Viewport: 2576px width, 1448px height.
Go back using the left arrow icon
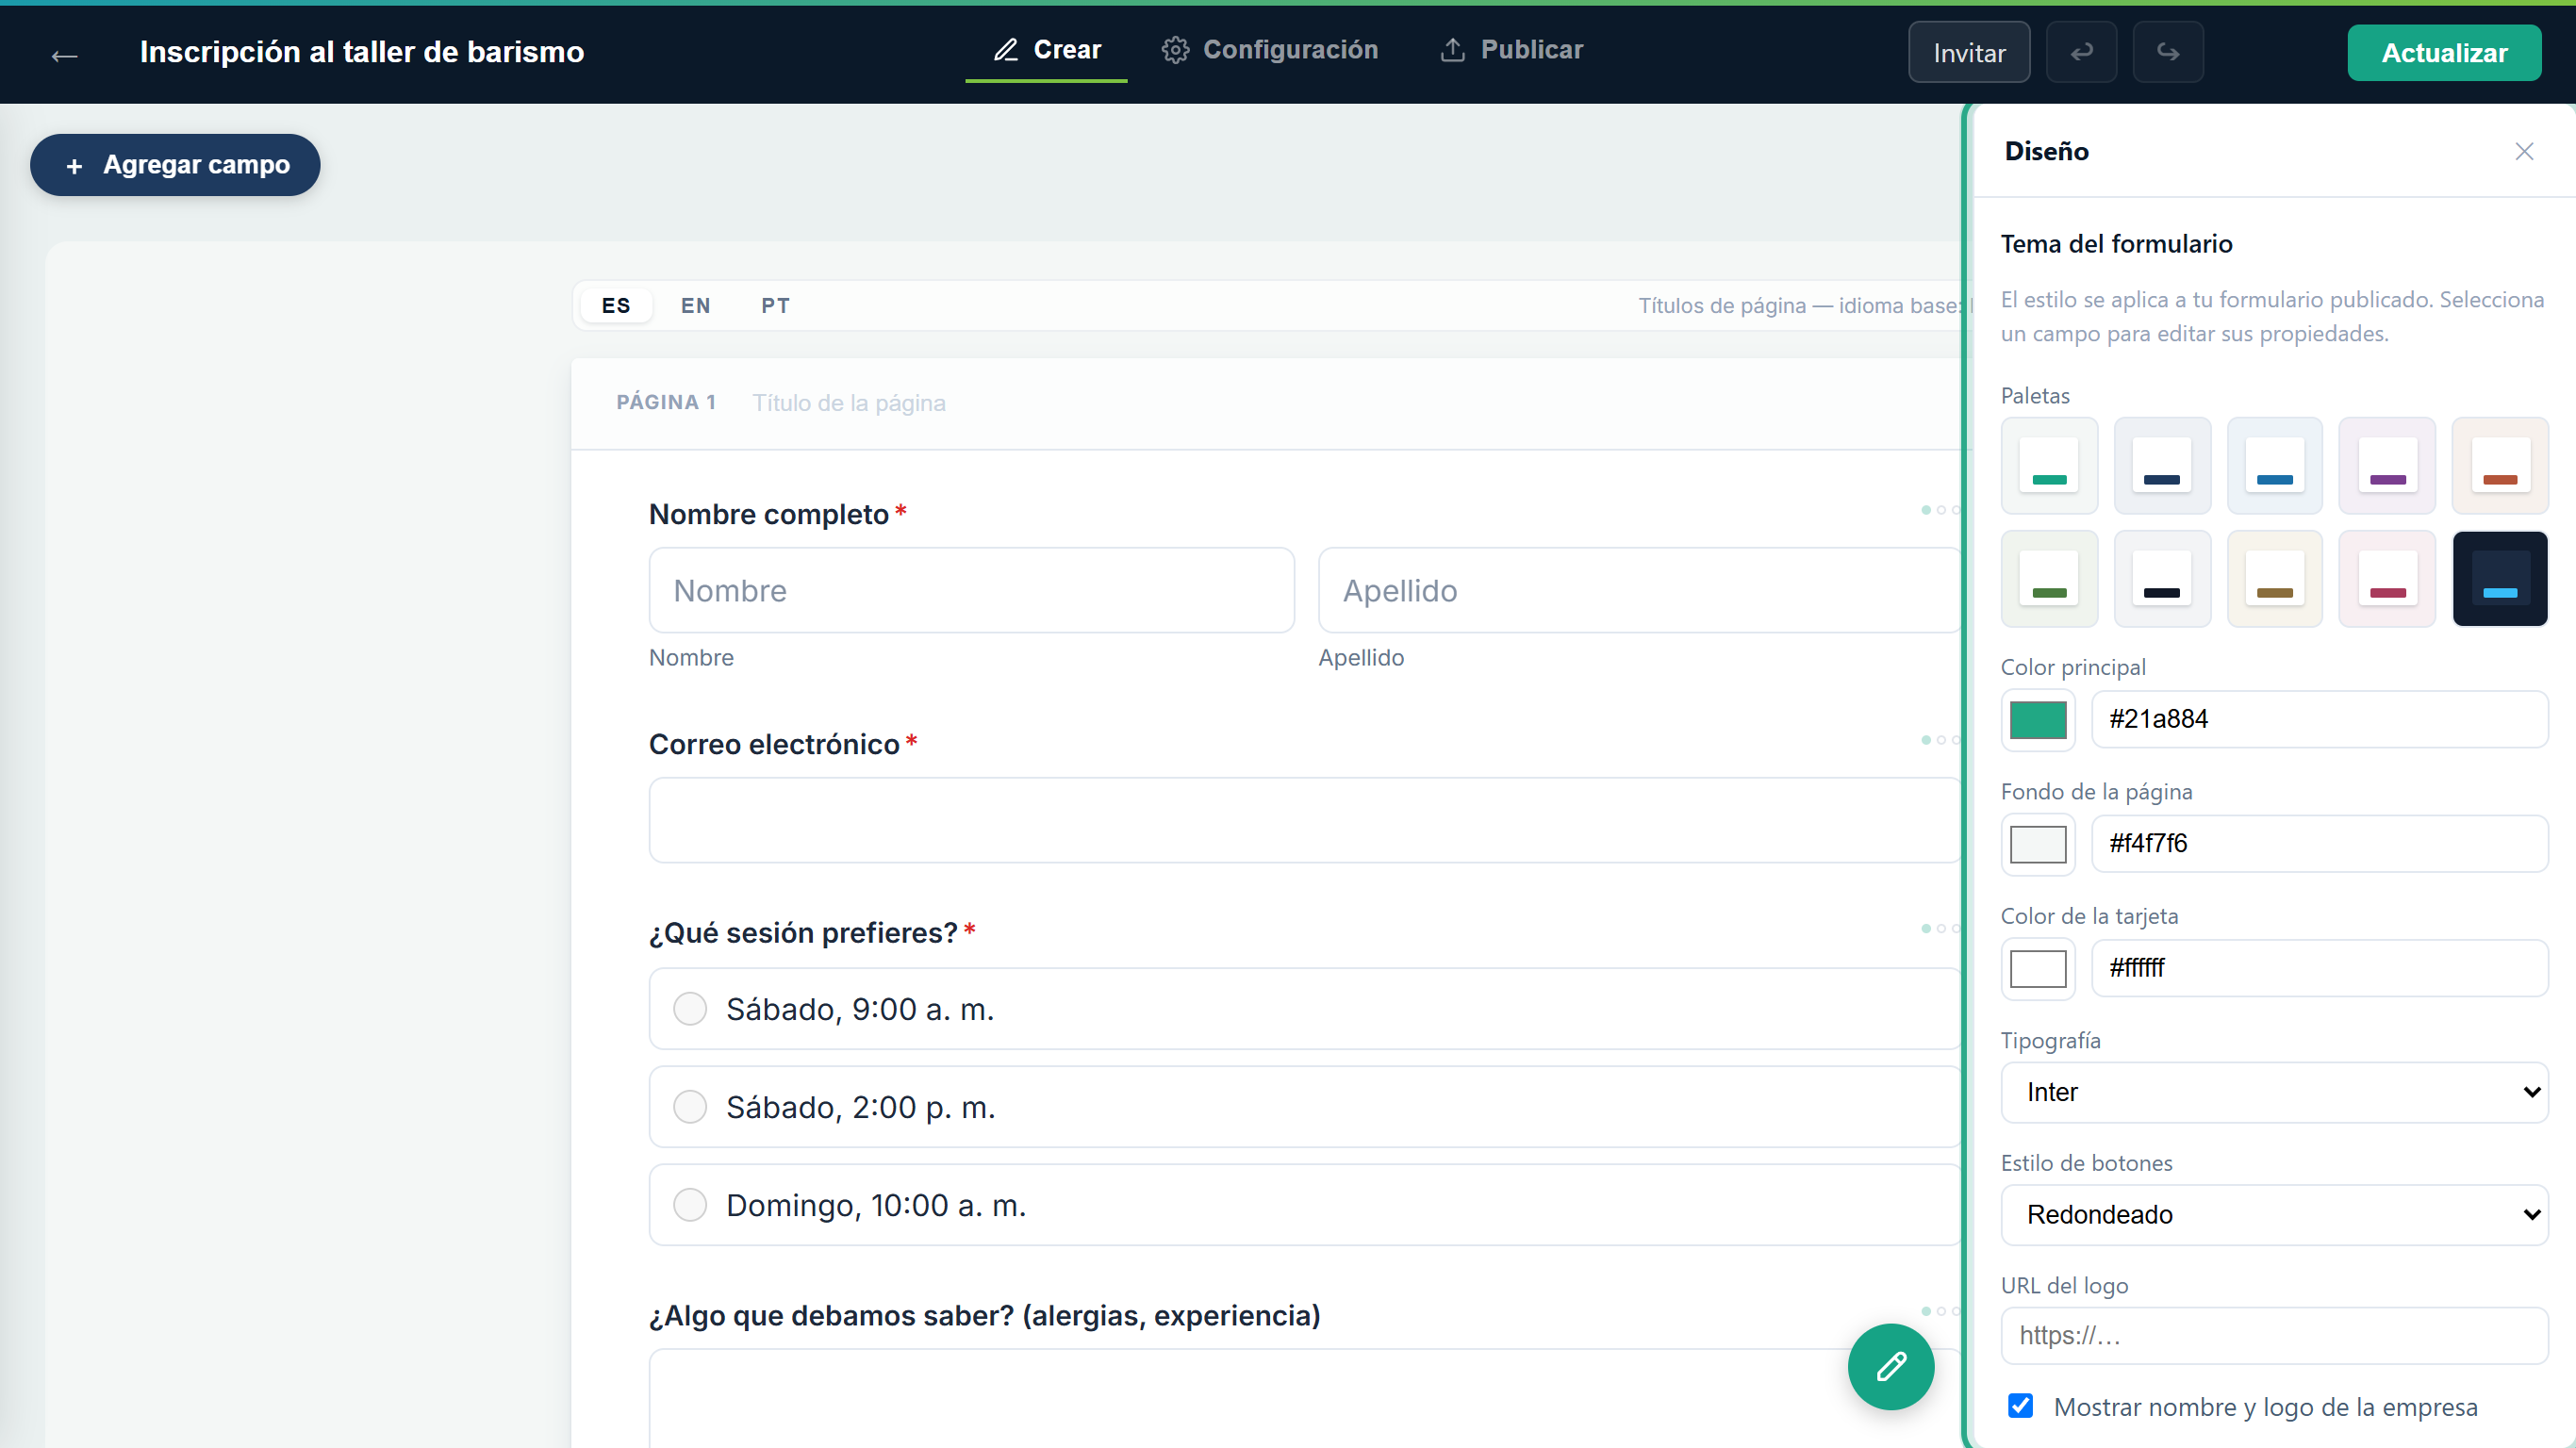point(64,55)
